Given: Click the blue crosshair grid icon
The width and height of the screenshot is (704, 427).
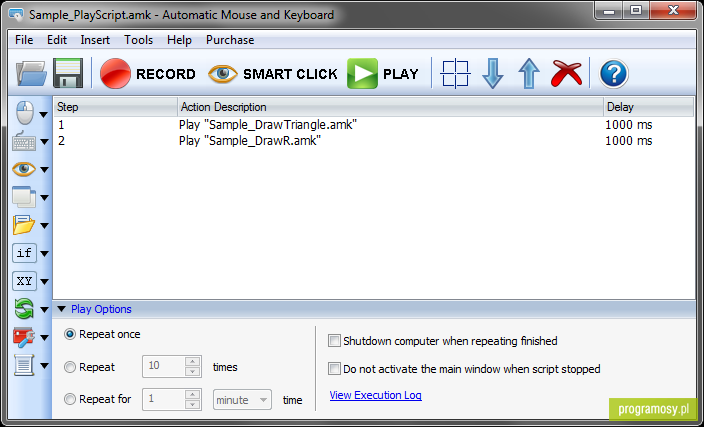Looking at the screenshot, I should (455, 73).
